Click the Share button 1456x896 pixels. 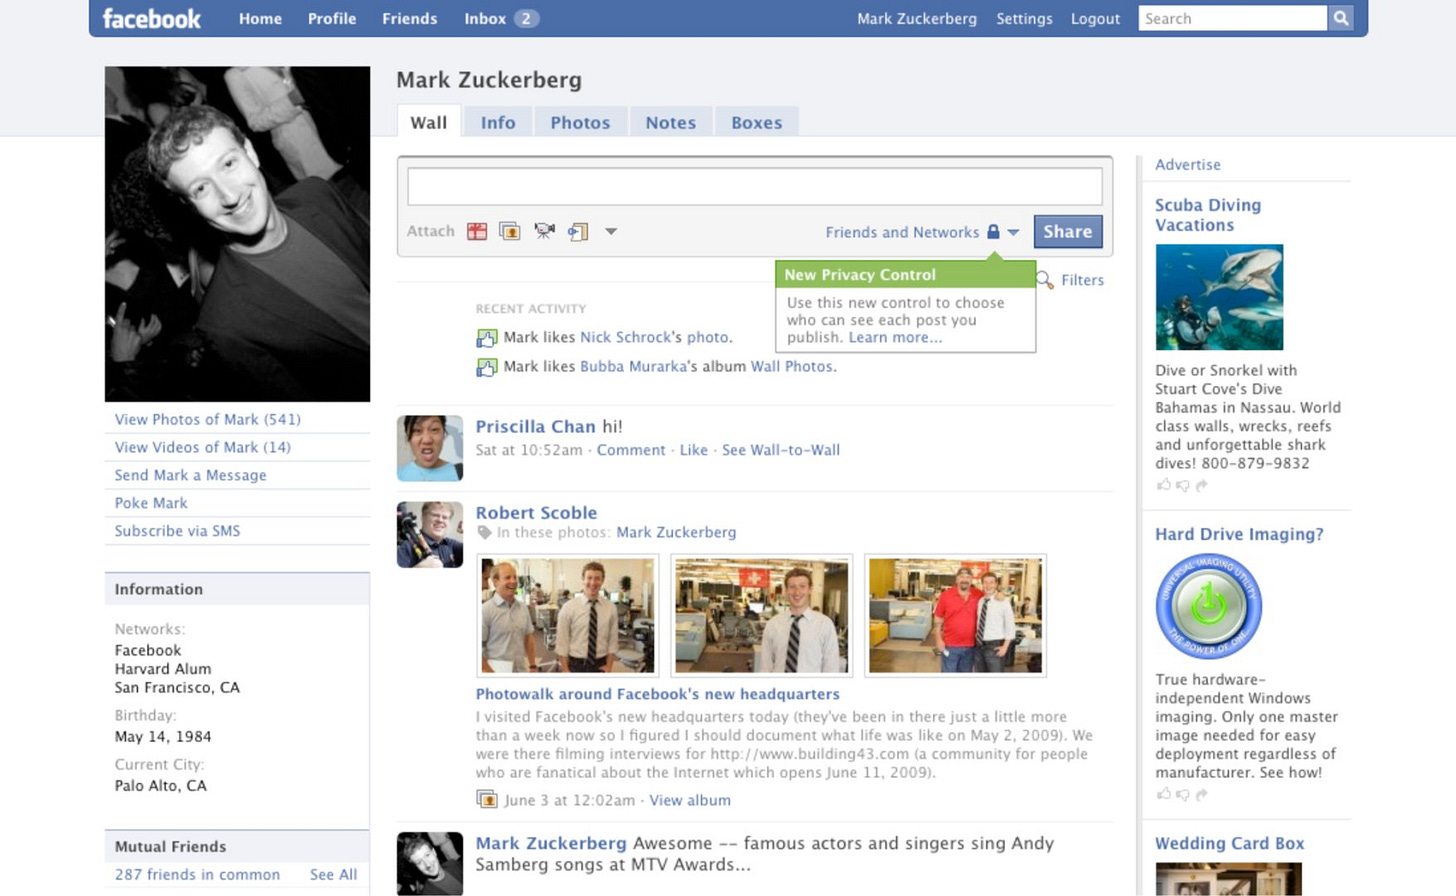(1067, 231)
